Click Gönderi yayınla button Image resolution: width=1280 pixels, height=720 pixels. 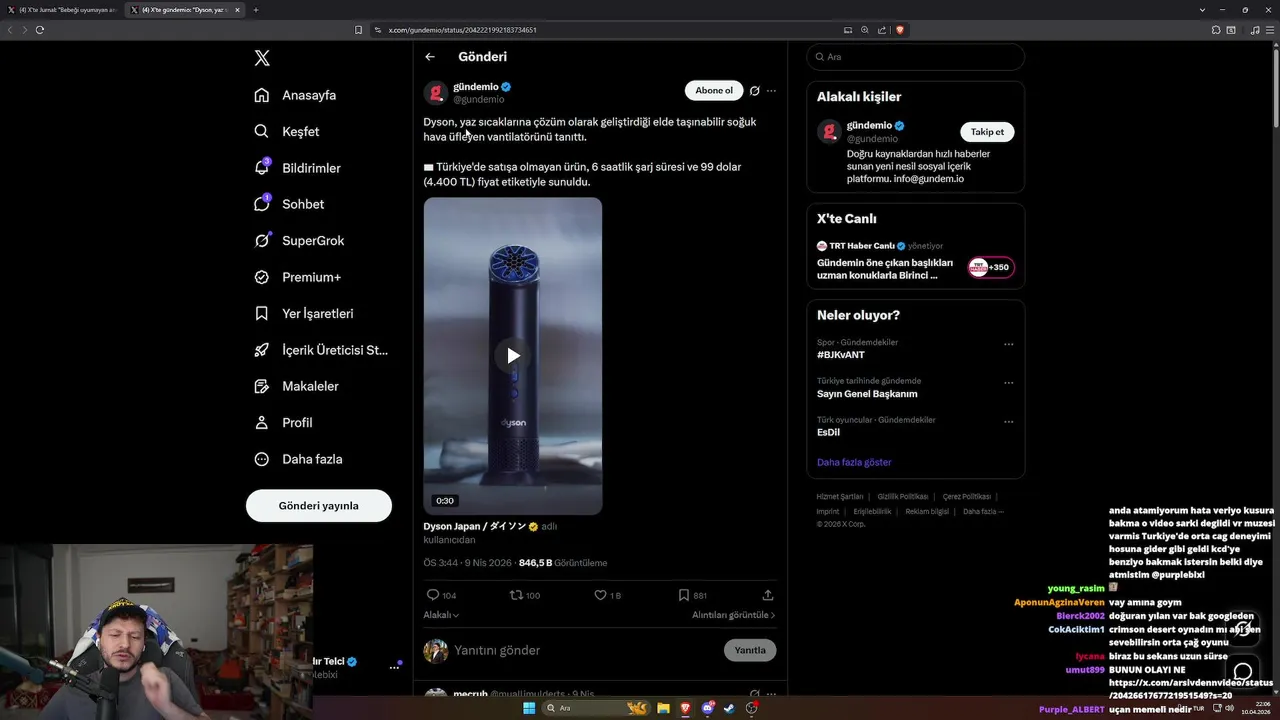[x=319, y=505]
